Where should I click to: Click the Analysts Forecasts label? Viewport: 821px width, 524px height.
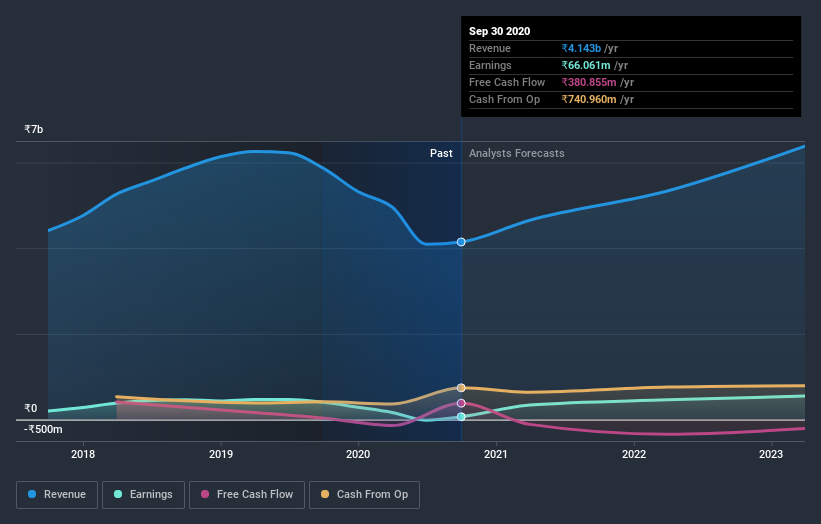click(x=517, y=153)
